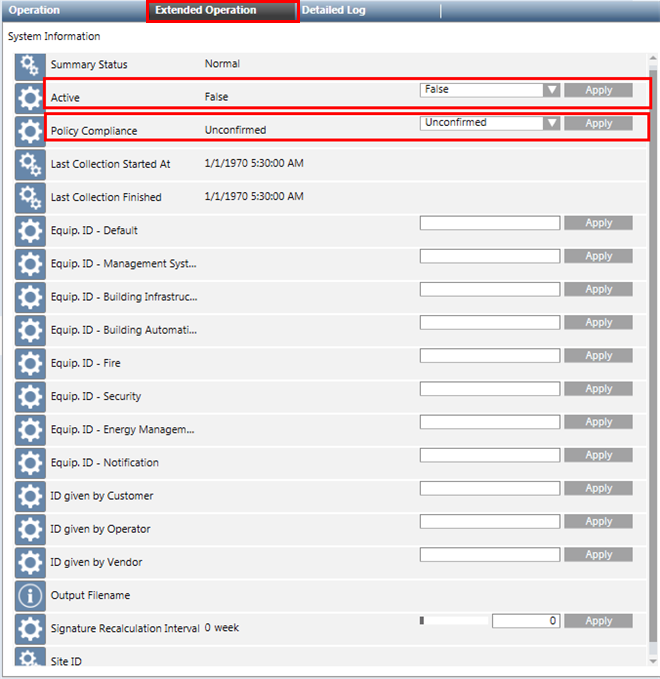Click the Last Collection Started At icon
Image resolution: width=660 pixels, height=679 pixels.
(x=31, y=164)
